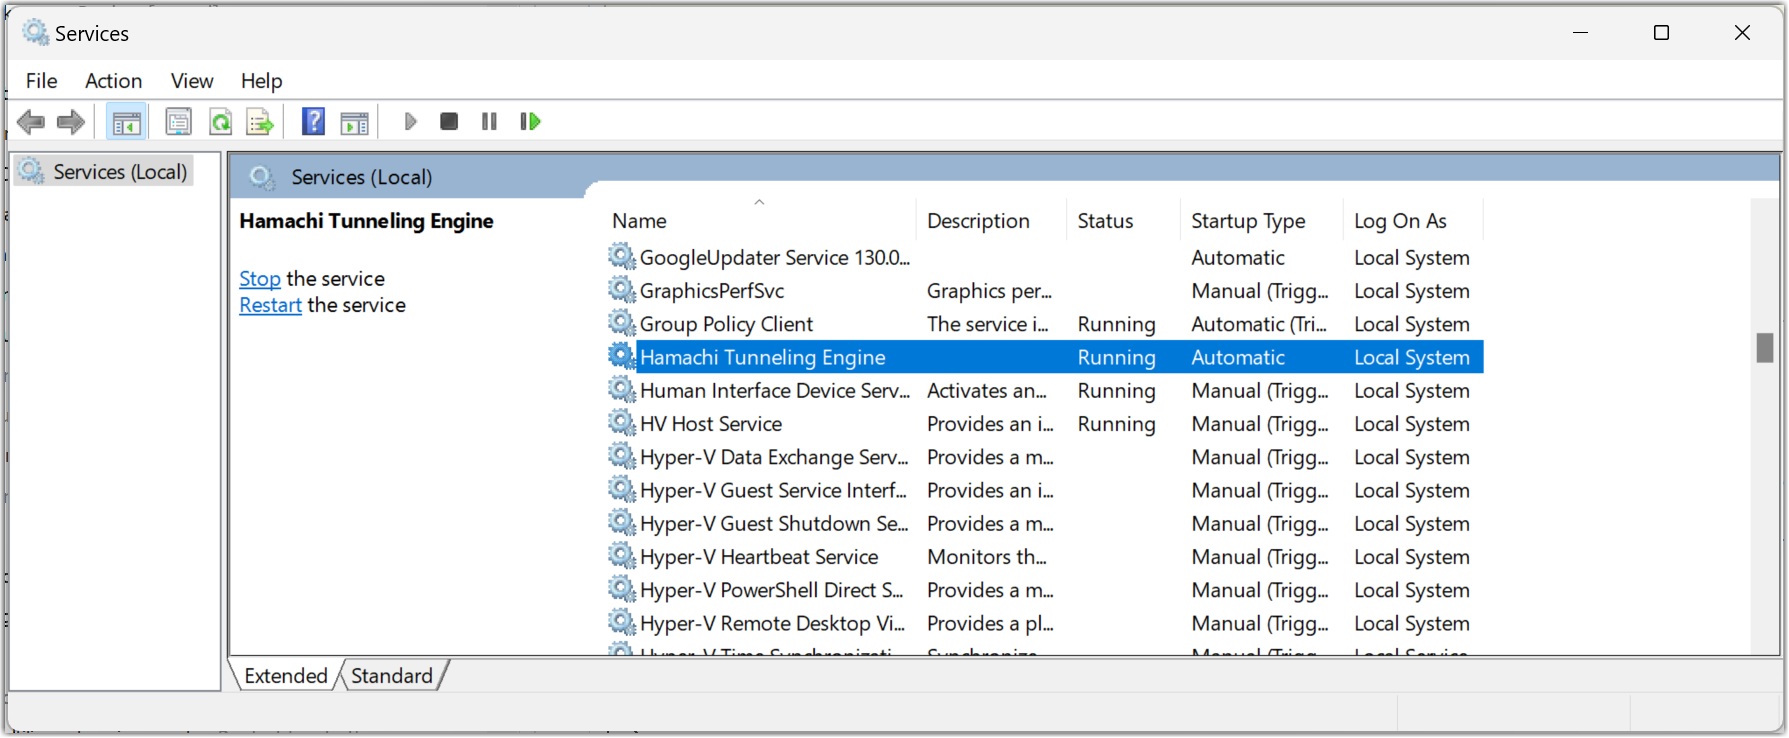Click the gear icon beside Hyper-V Guest Shutdown Service

click(x=622, y=523)
